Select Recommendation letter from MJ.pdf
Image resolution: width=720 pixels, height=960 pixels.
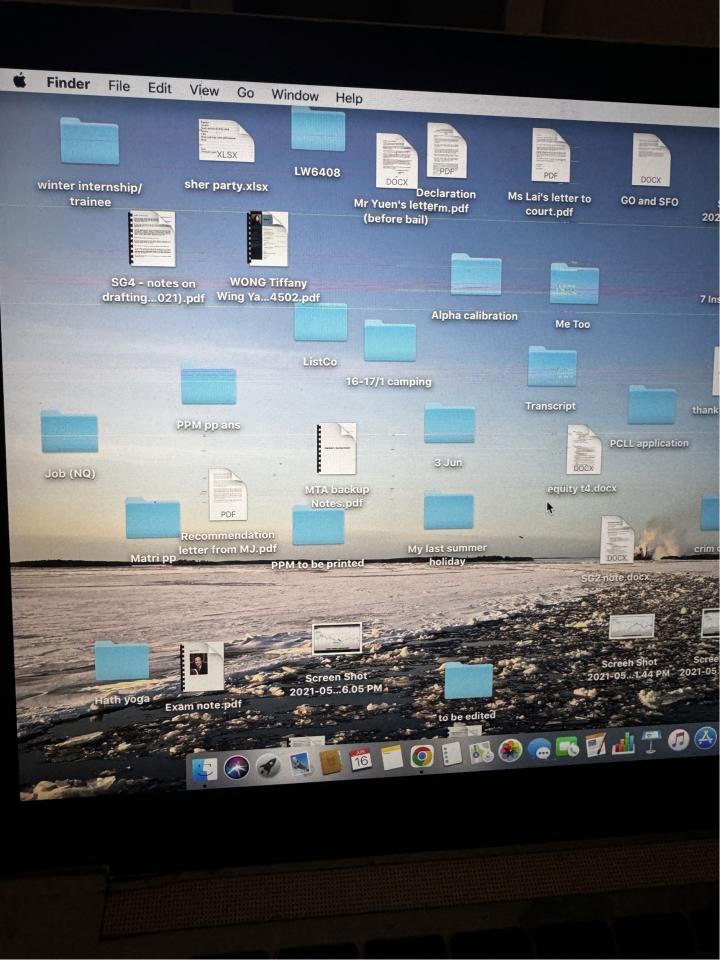click(228, 495)
